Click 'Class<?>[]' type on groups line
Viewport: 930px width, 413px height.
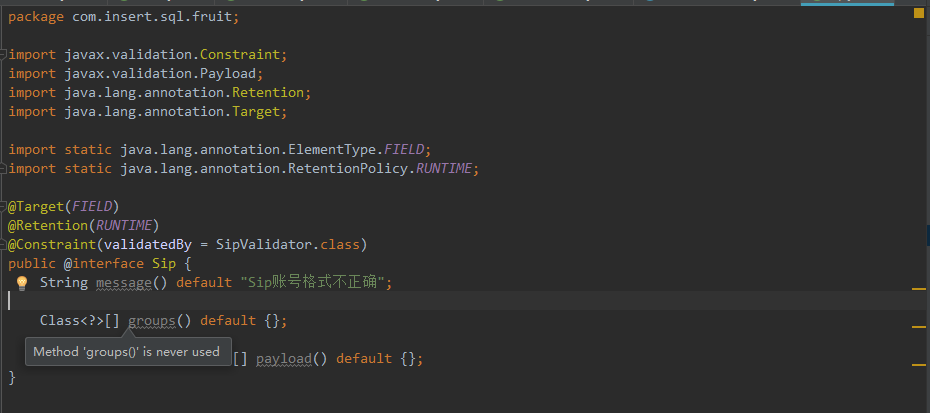(80, 320)
